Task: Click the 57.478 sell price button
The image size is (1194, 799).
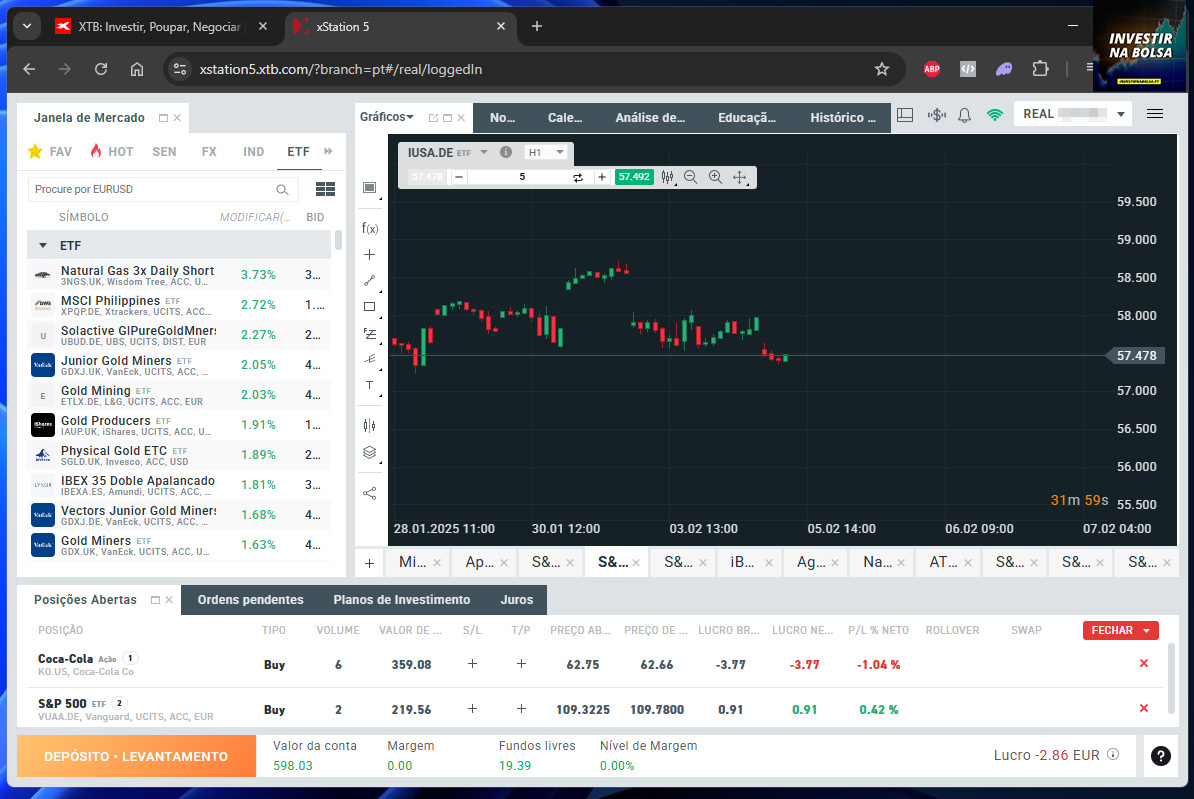Action: pos(426,177)
